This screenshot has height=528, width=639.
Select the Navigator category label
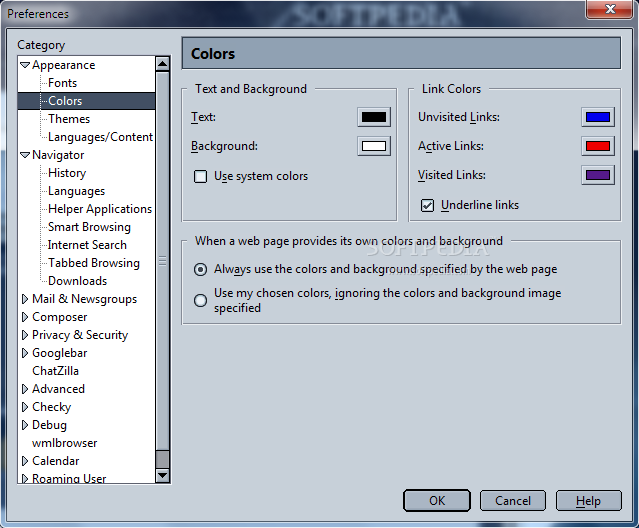[x=58, y=155]
